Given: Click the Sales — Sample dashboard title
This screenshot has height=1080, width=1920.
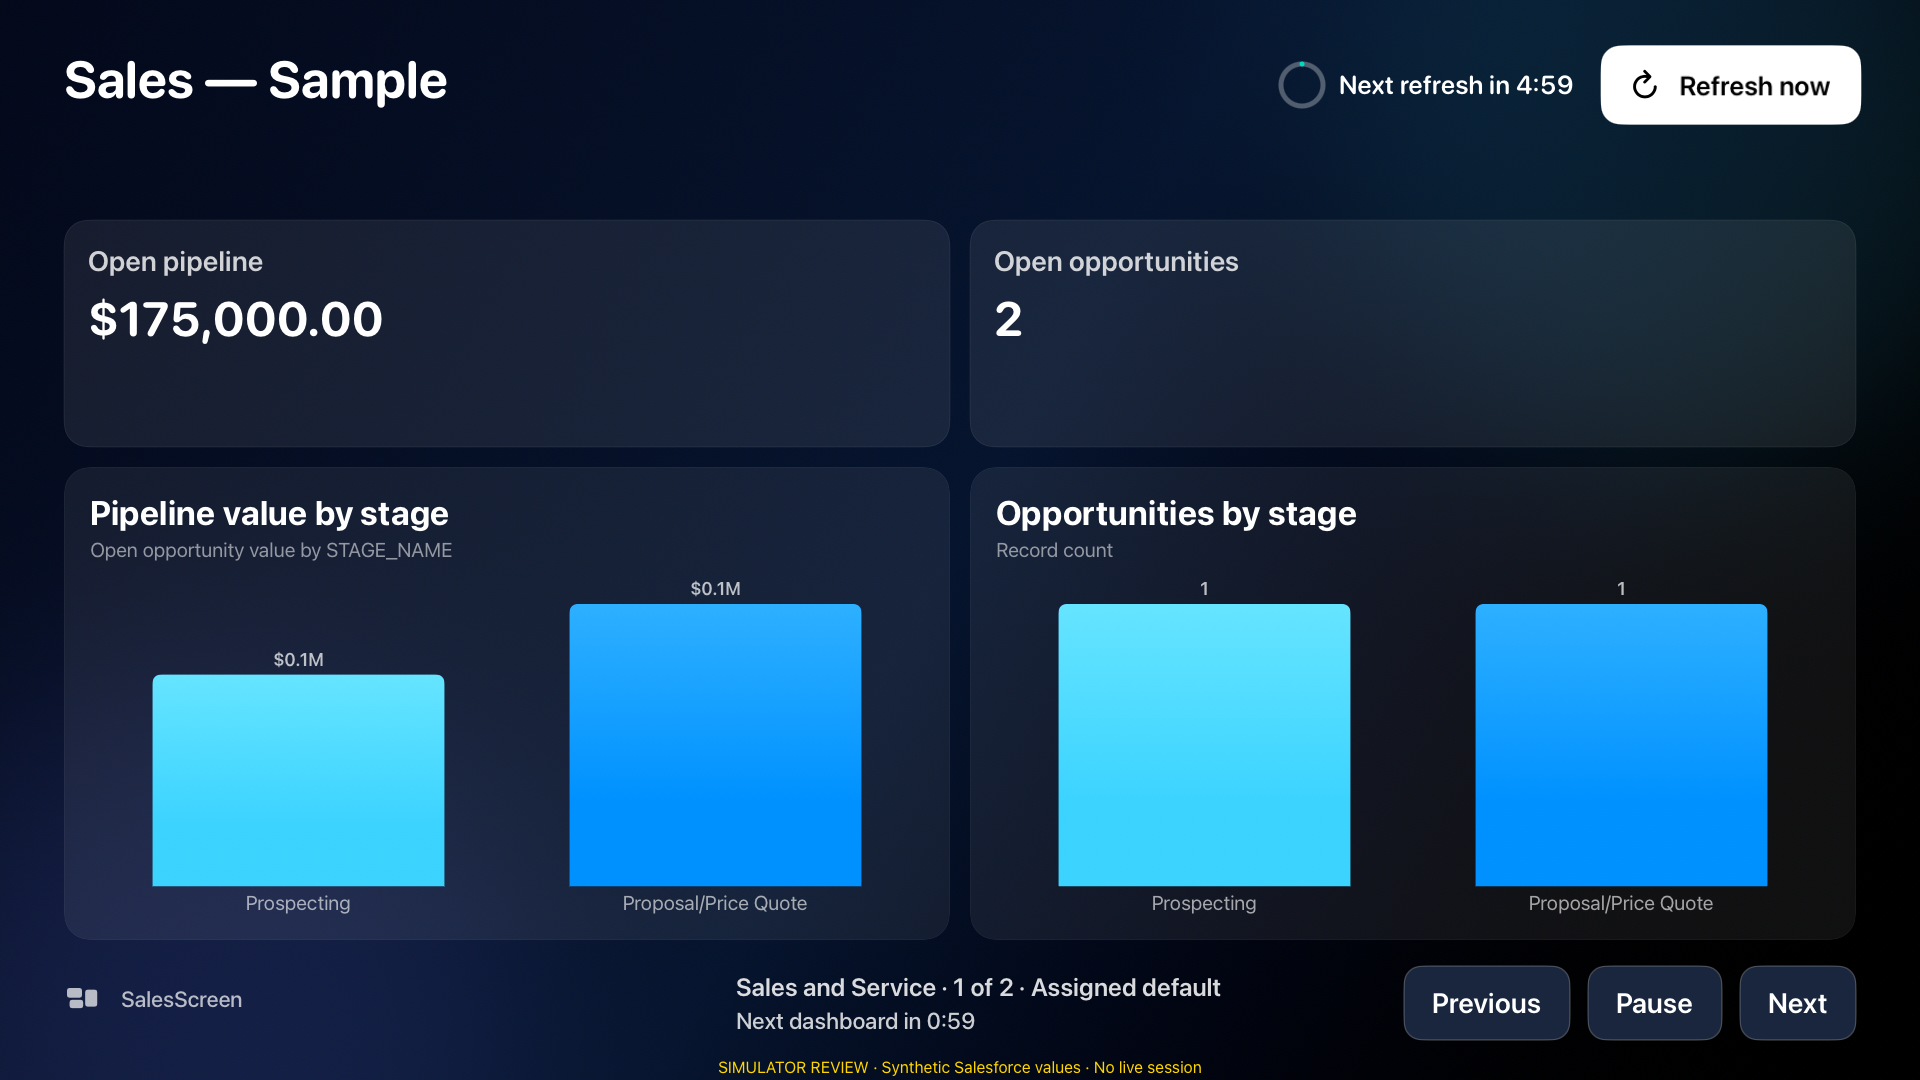Looking at the screenshot, I should pyautogui.click(x=256, y=80).
